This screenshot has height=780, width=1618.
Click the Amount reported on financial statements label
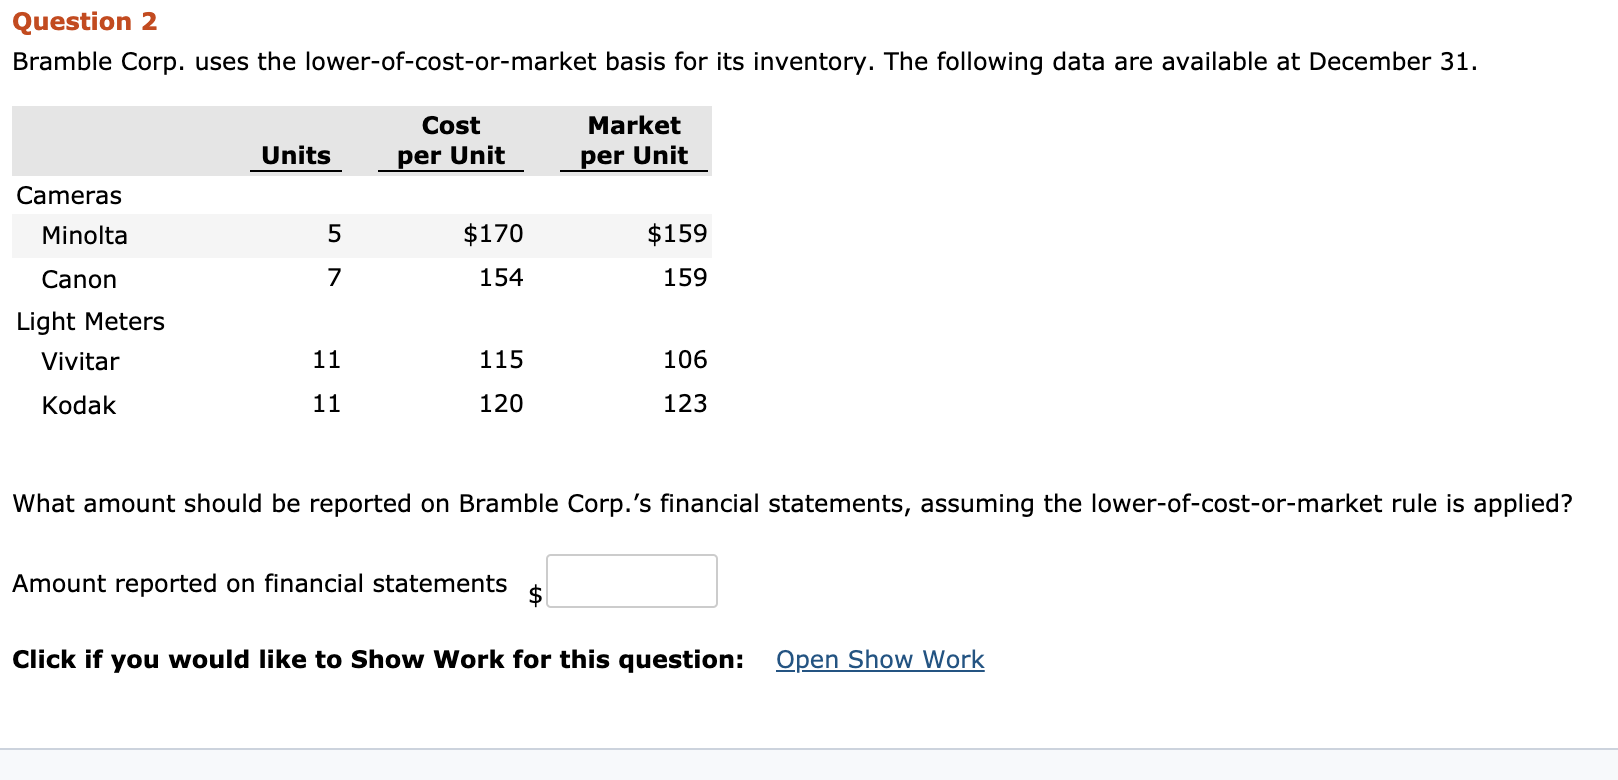(259, 583)
